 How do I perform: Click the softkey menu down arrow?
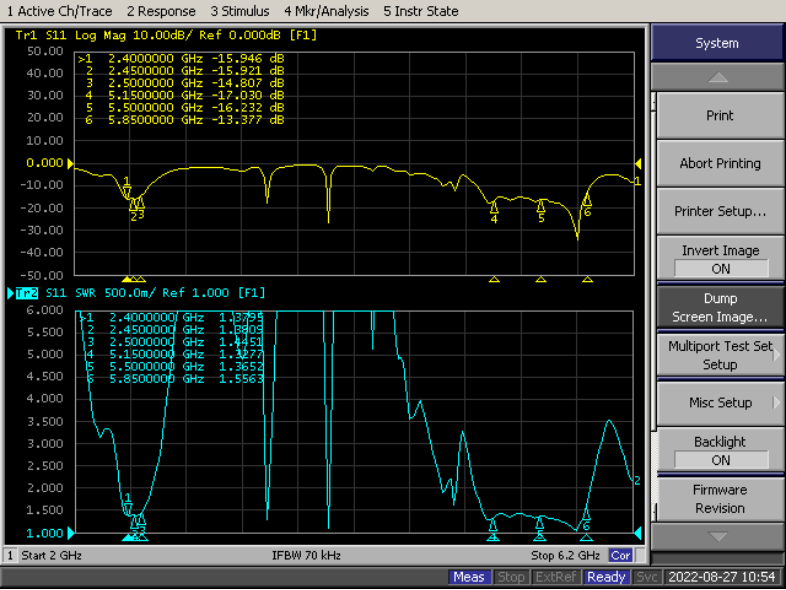tap(717, 537)
